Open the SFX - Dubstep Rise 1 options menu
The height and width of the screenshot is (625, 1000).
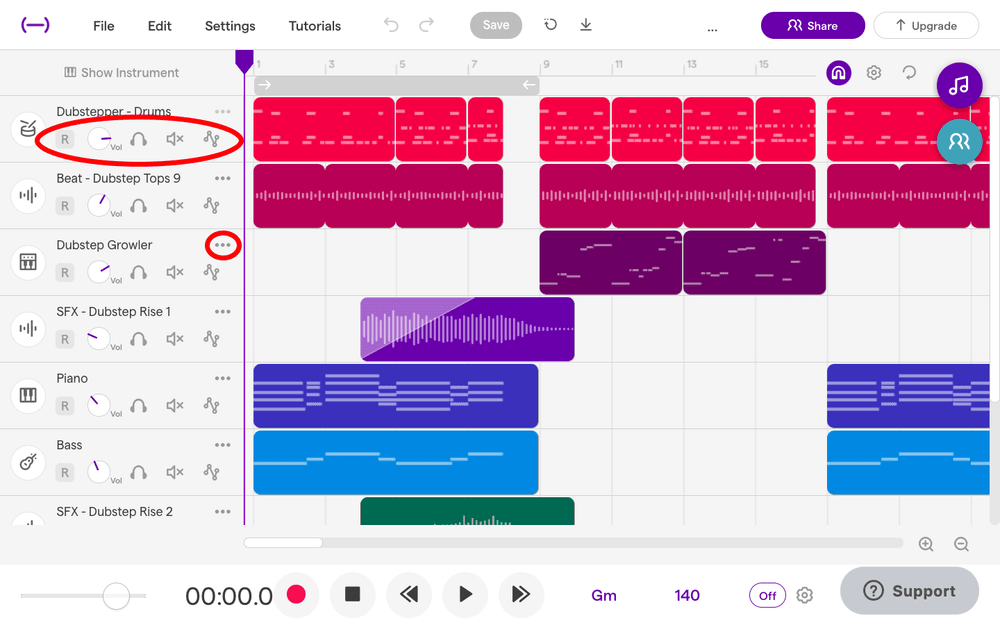click(223, 311)
